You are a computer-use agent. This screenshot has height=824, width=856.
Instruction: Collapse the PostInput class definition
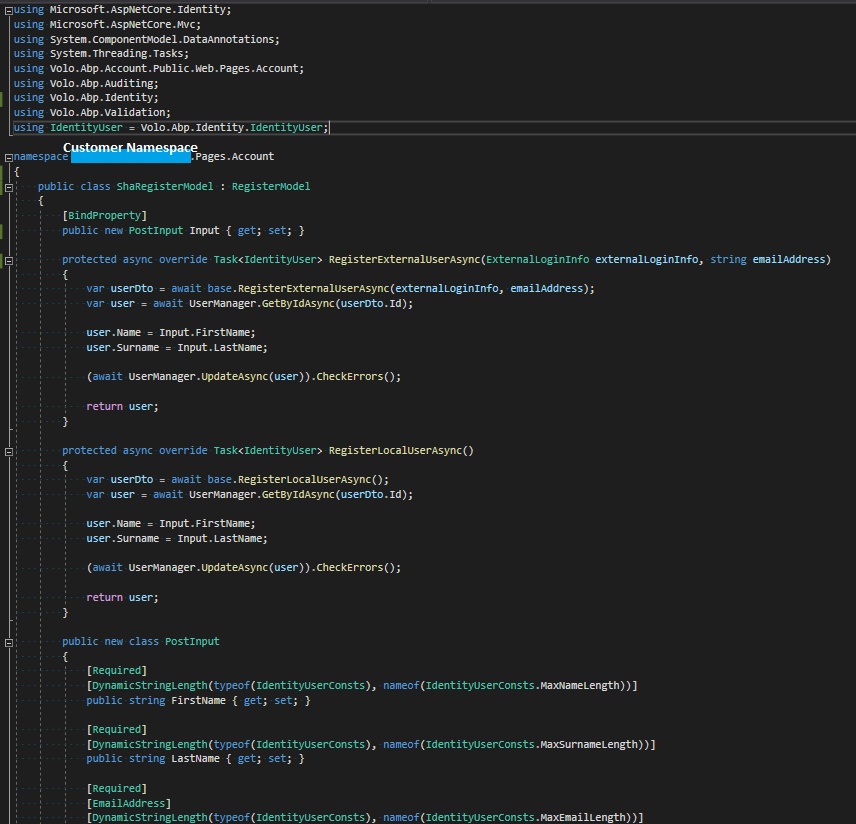coord(8,642)
